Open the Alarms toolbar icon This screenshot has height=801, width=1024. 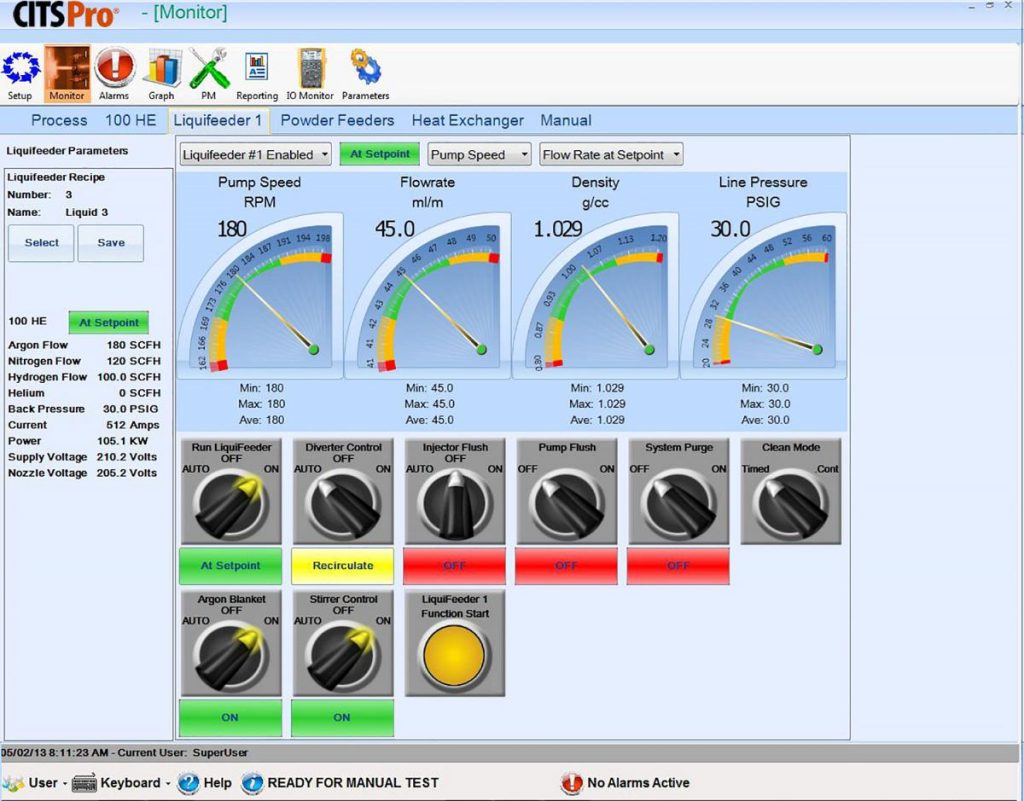114,74
